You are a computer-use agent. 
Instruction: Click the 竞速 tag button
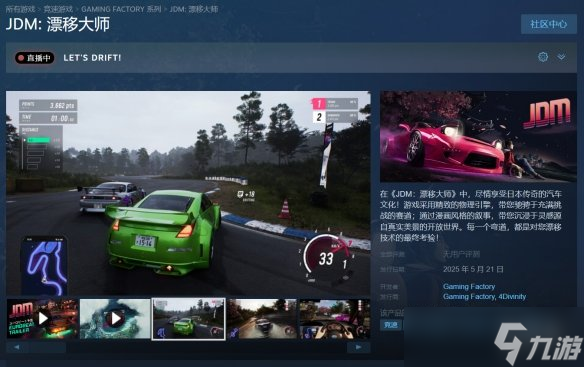click(391, 325)
